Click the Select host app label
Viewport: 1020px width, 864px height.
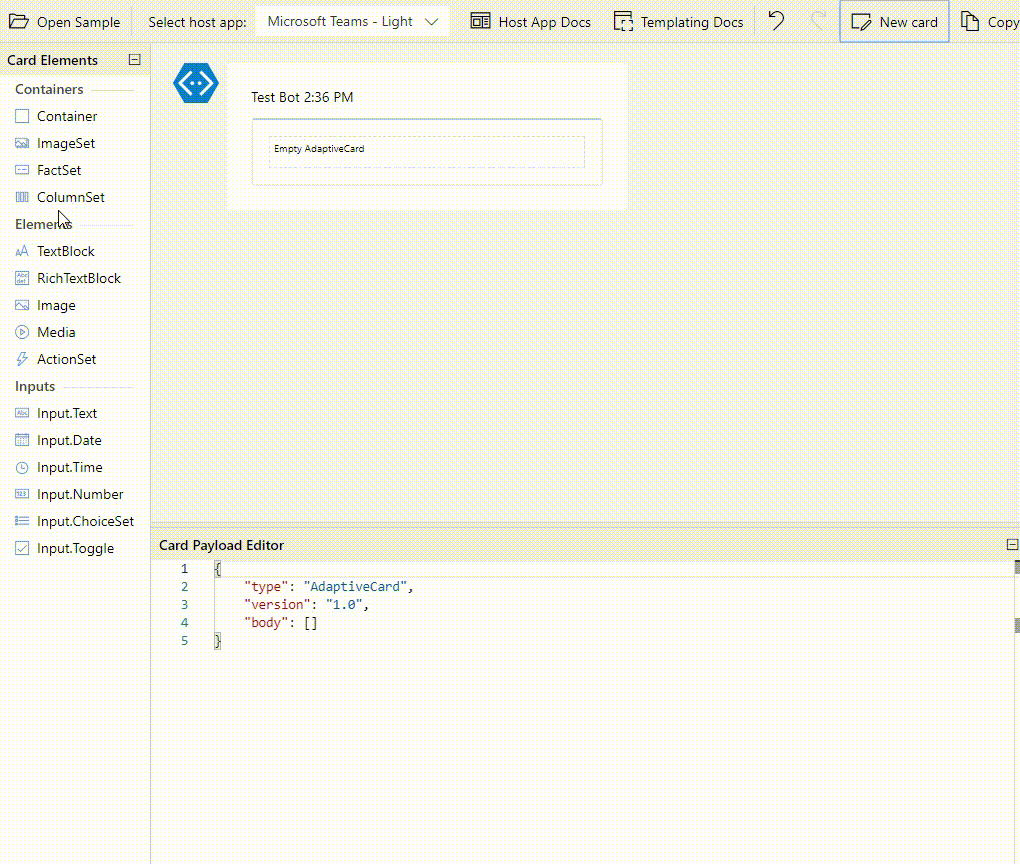click(197, 22)
